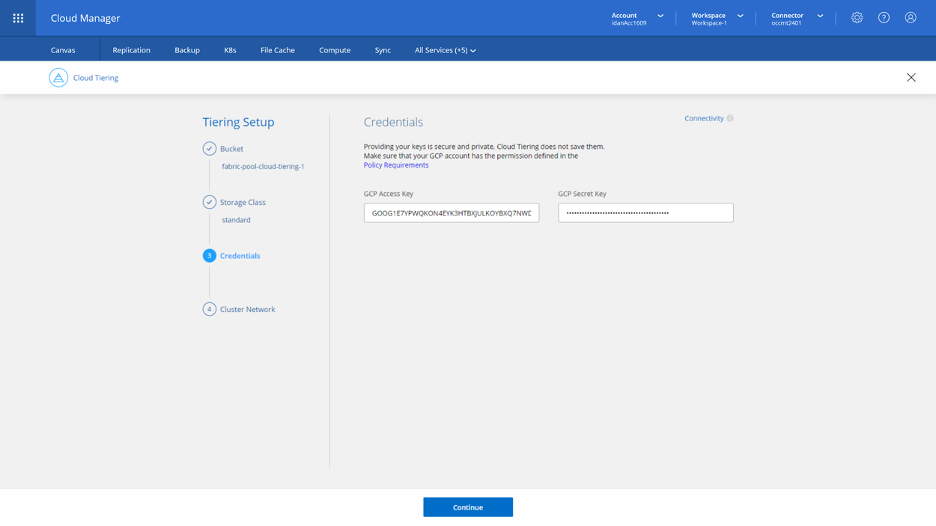Open the All Services (+5) menu
This screenshot has width=936, height=526.
point(445,50)
